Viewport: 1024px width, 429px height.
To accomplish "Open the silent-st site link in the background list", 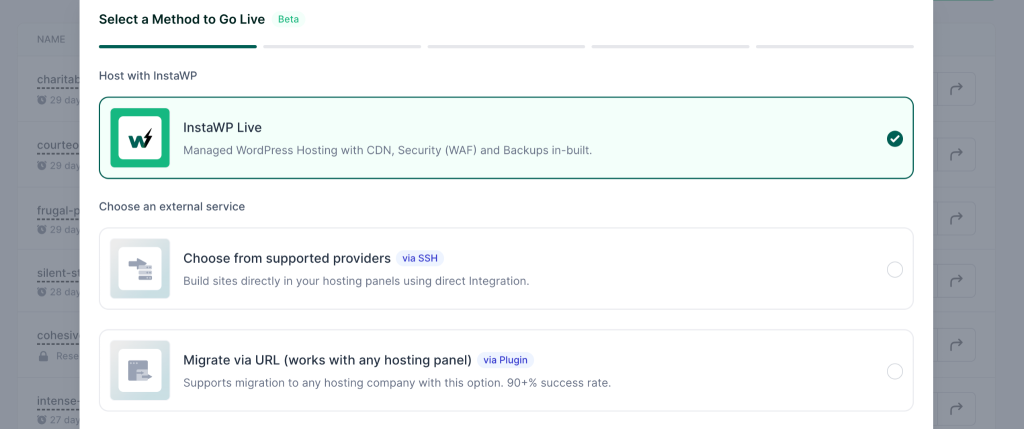I will pyautogui.click(x=58, y=273).
